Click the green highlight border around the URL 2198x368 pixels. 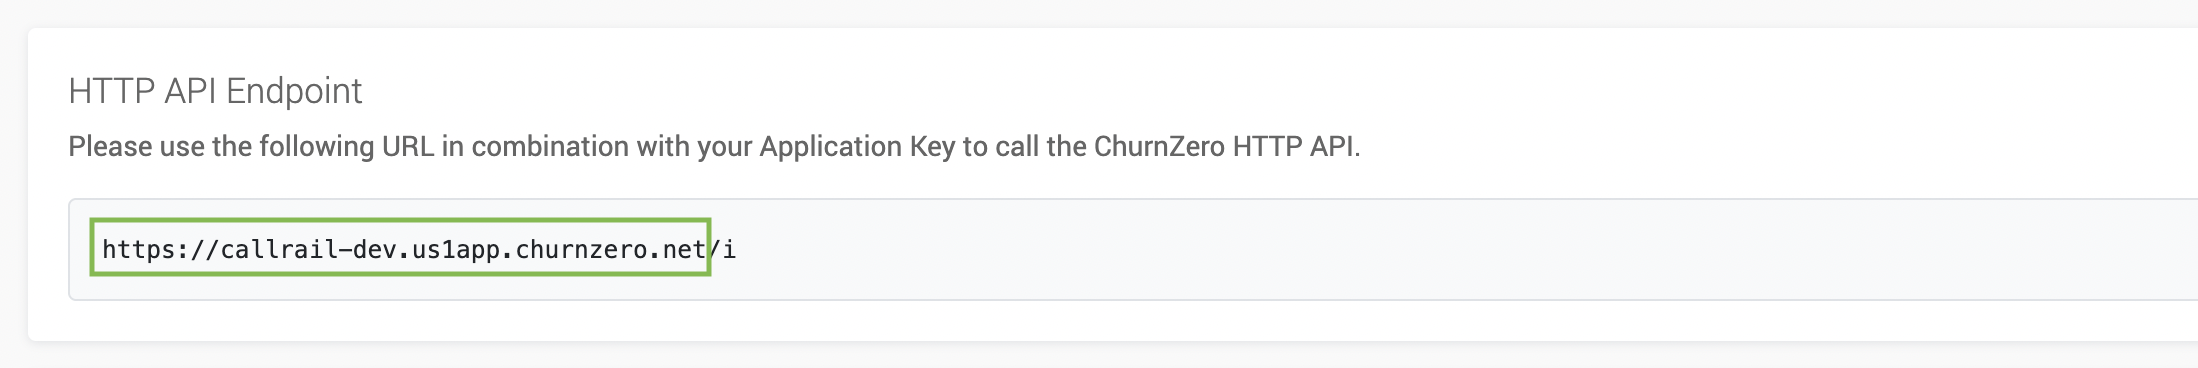click(400, 220)
